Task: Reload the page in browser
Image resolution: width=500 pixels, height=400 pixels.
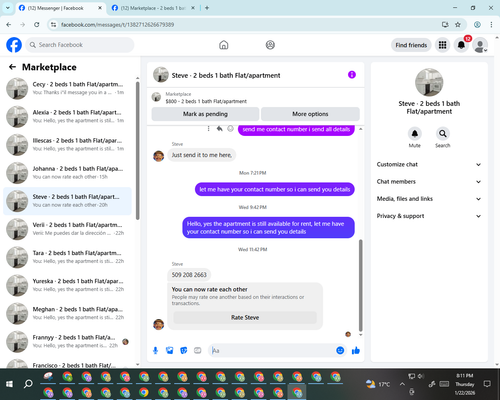Action: coord(37,25)
